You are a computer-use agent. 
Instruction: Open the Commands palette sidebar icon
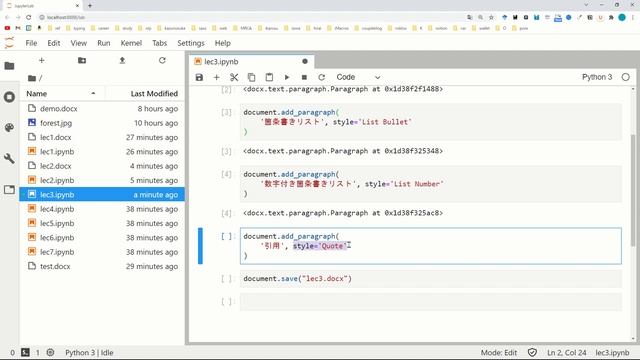pos(9,128)
